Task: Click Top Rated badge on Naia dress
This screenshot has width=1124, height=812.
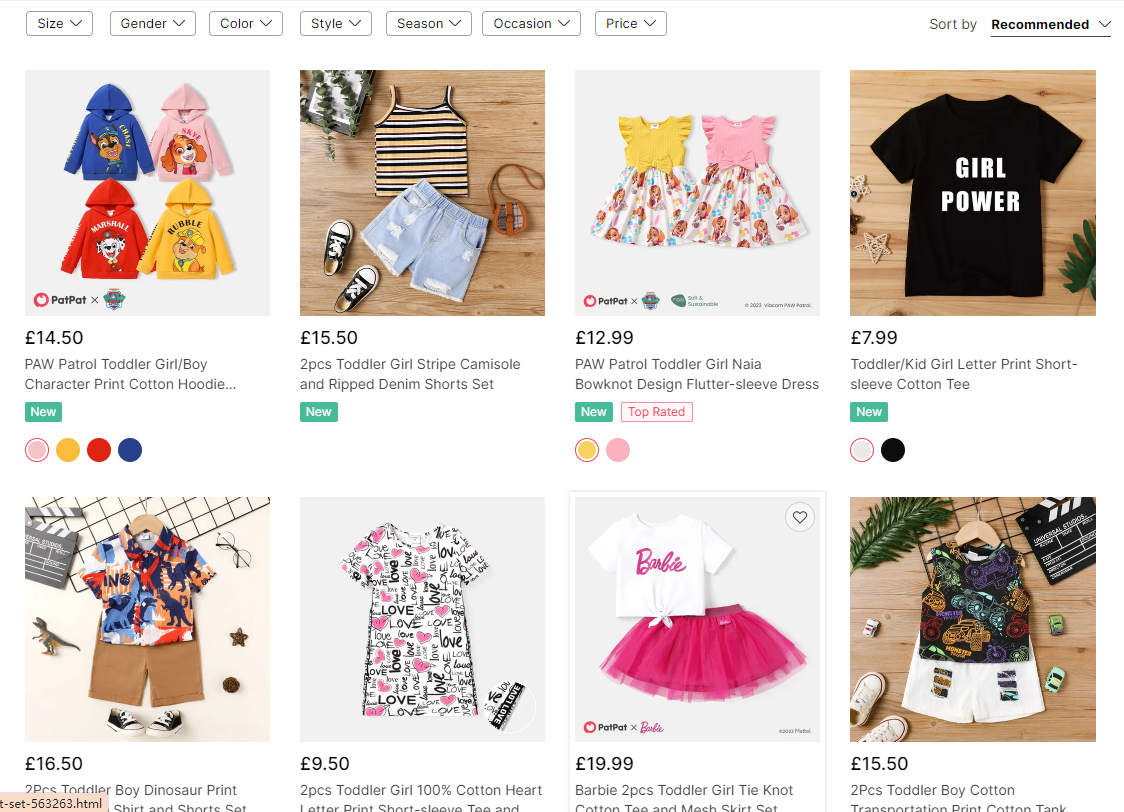Action: [x=657, y=412]
